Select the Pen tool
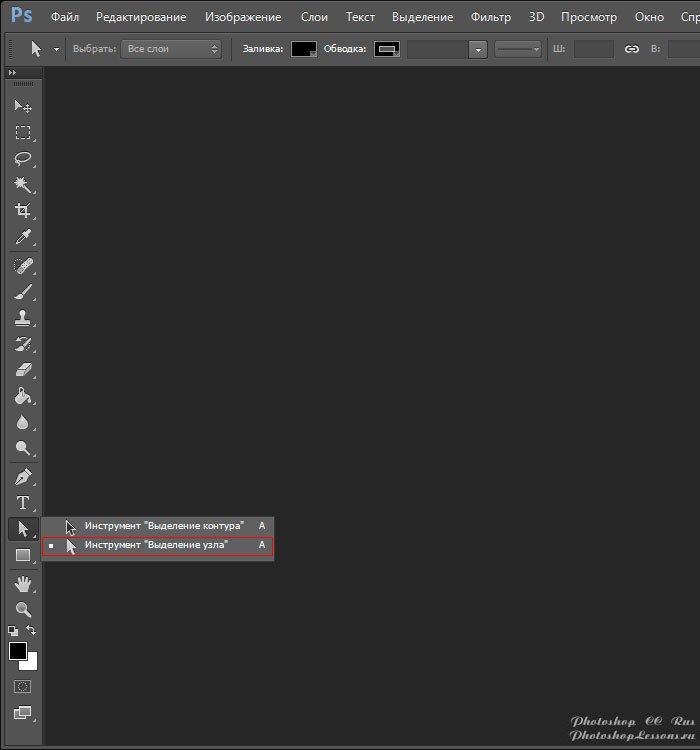Screen dimensions: 700x750 22,476
